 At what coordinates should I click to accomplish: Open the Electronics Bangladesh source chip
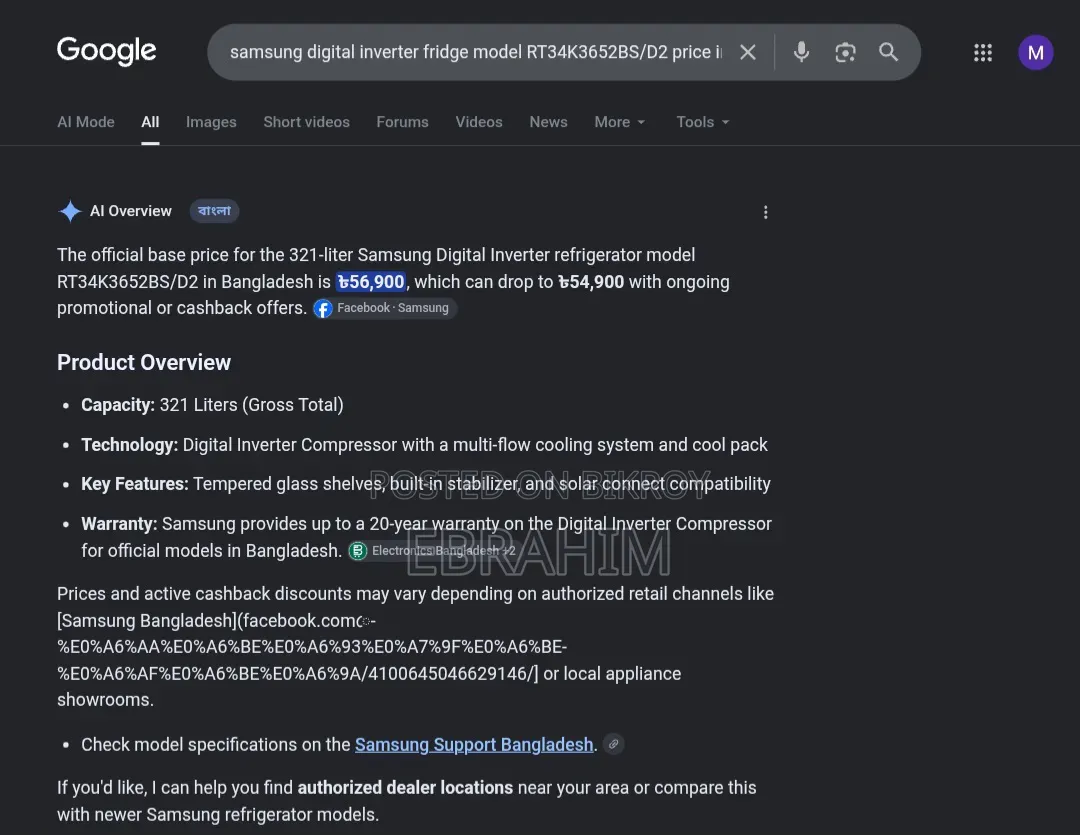point(433,550)
